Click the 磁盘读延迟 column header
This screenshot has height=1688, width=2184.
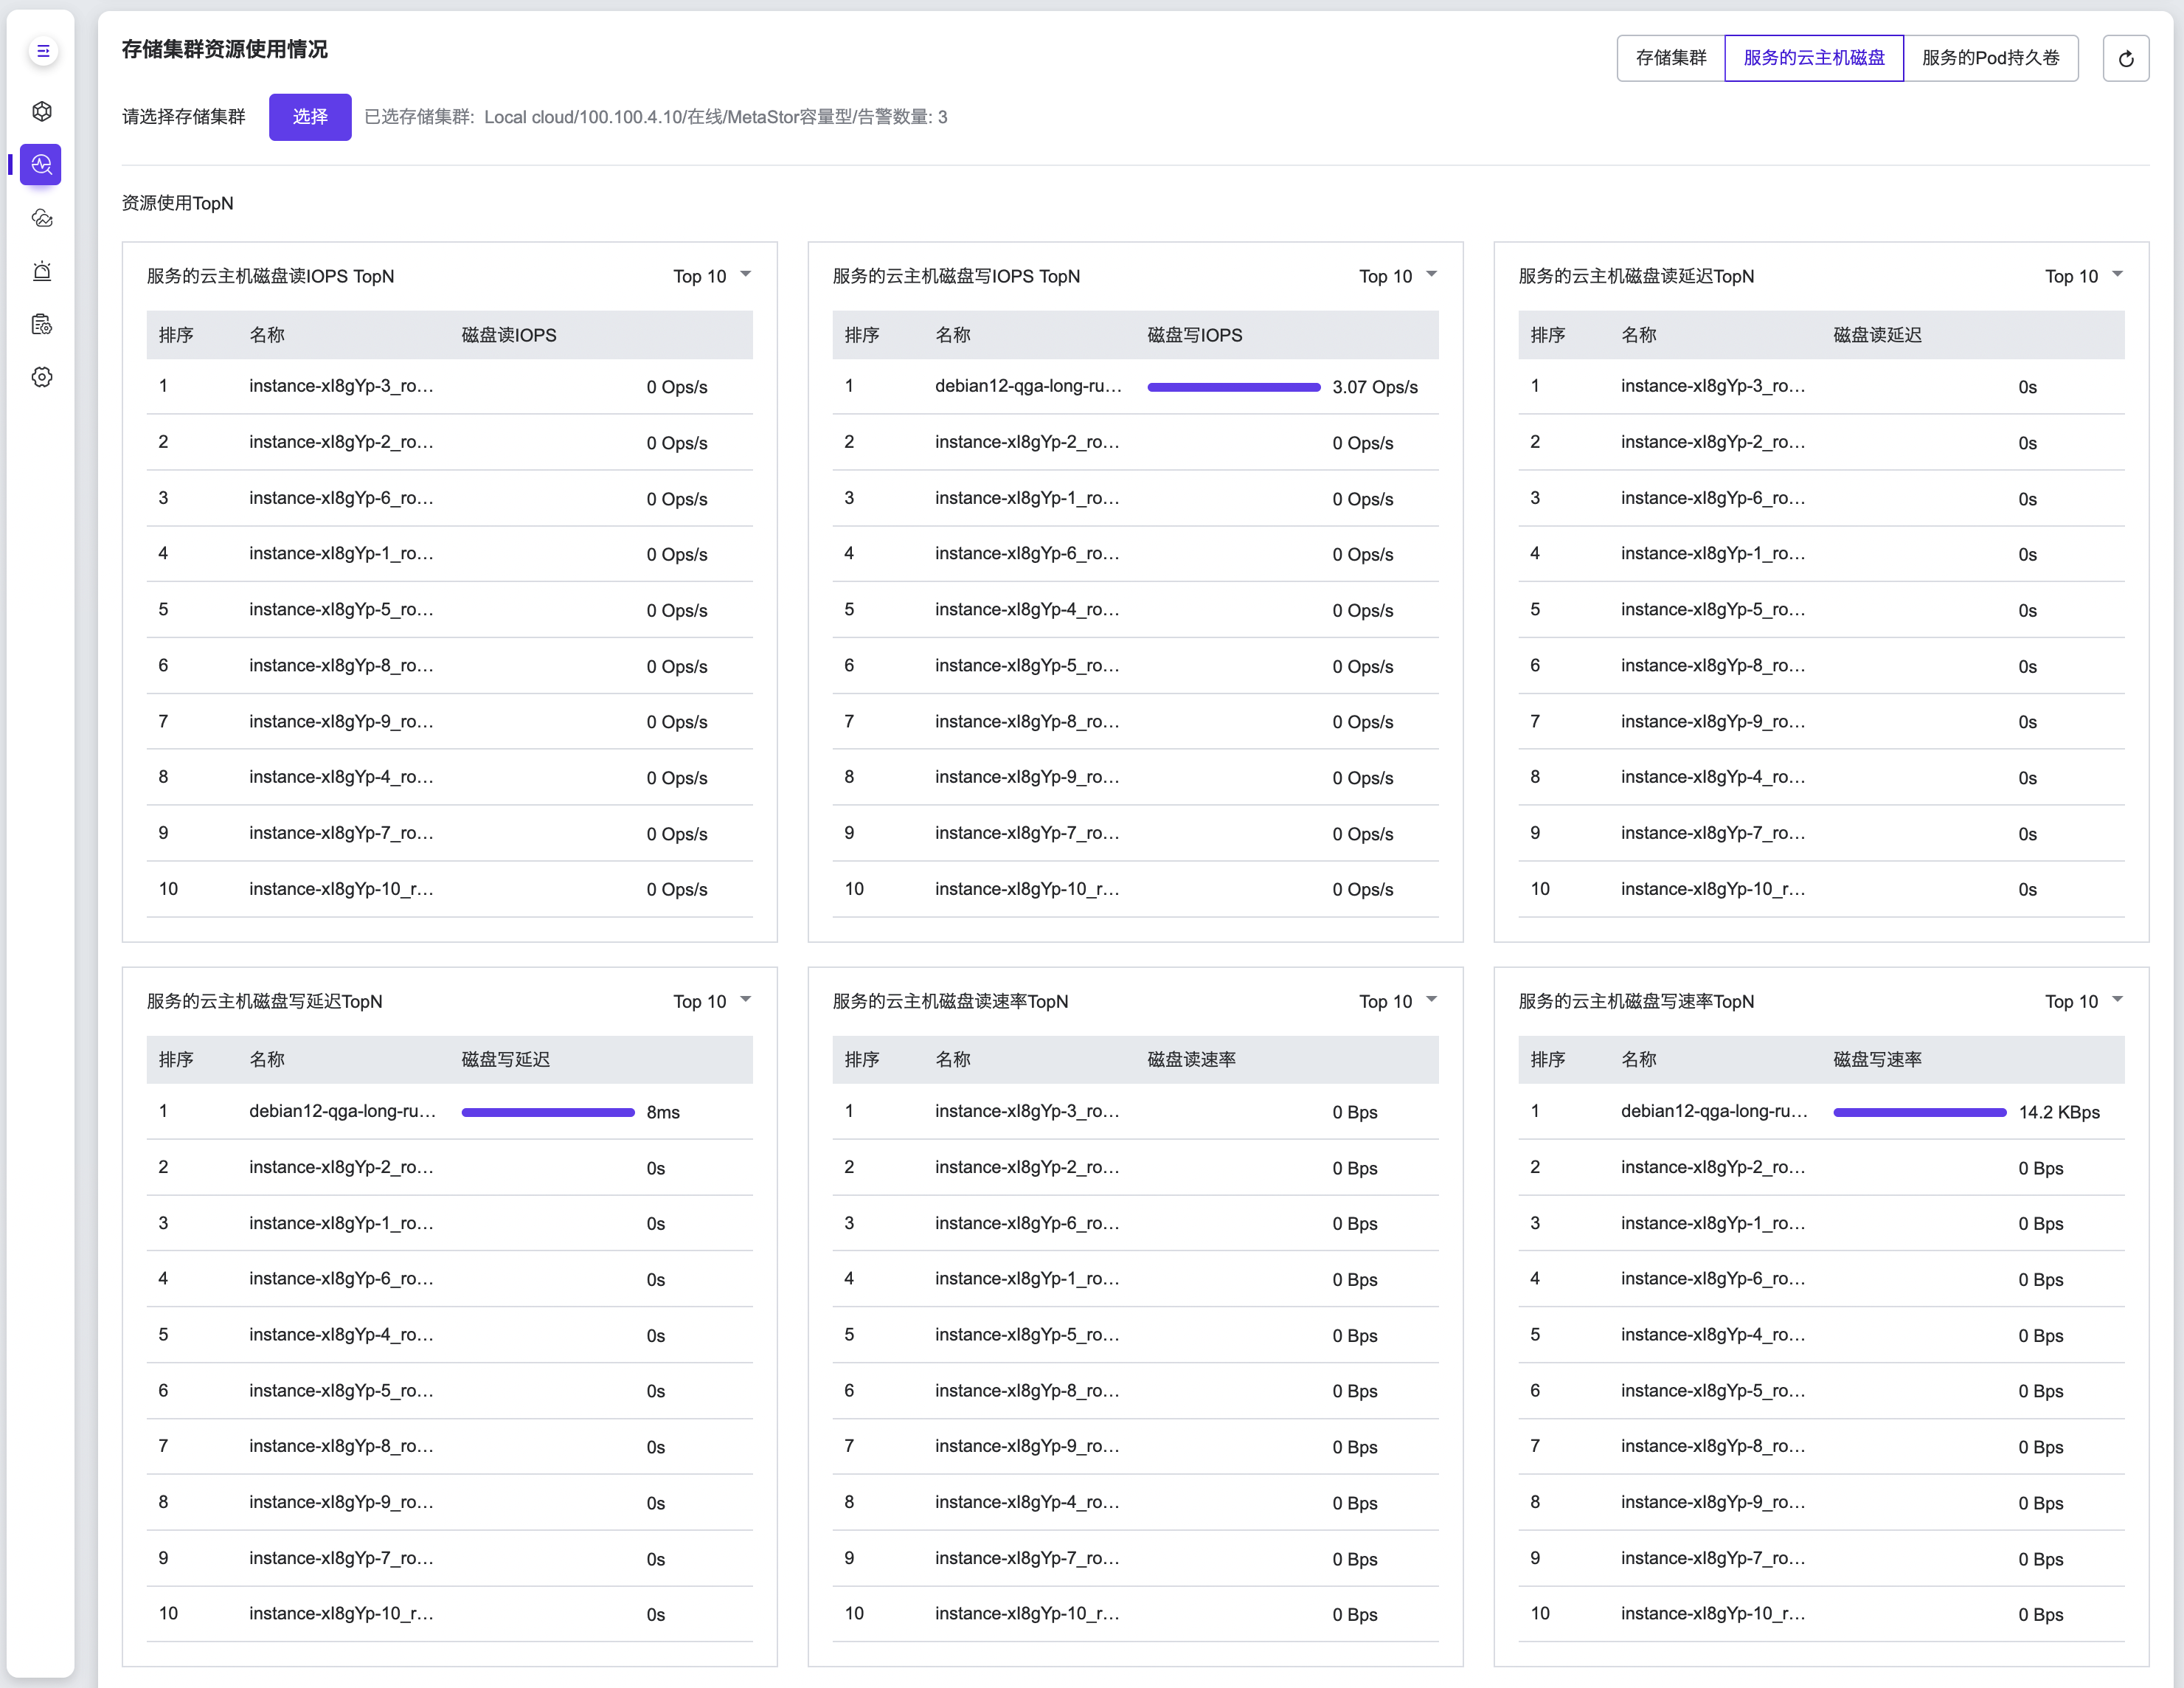1877,335
